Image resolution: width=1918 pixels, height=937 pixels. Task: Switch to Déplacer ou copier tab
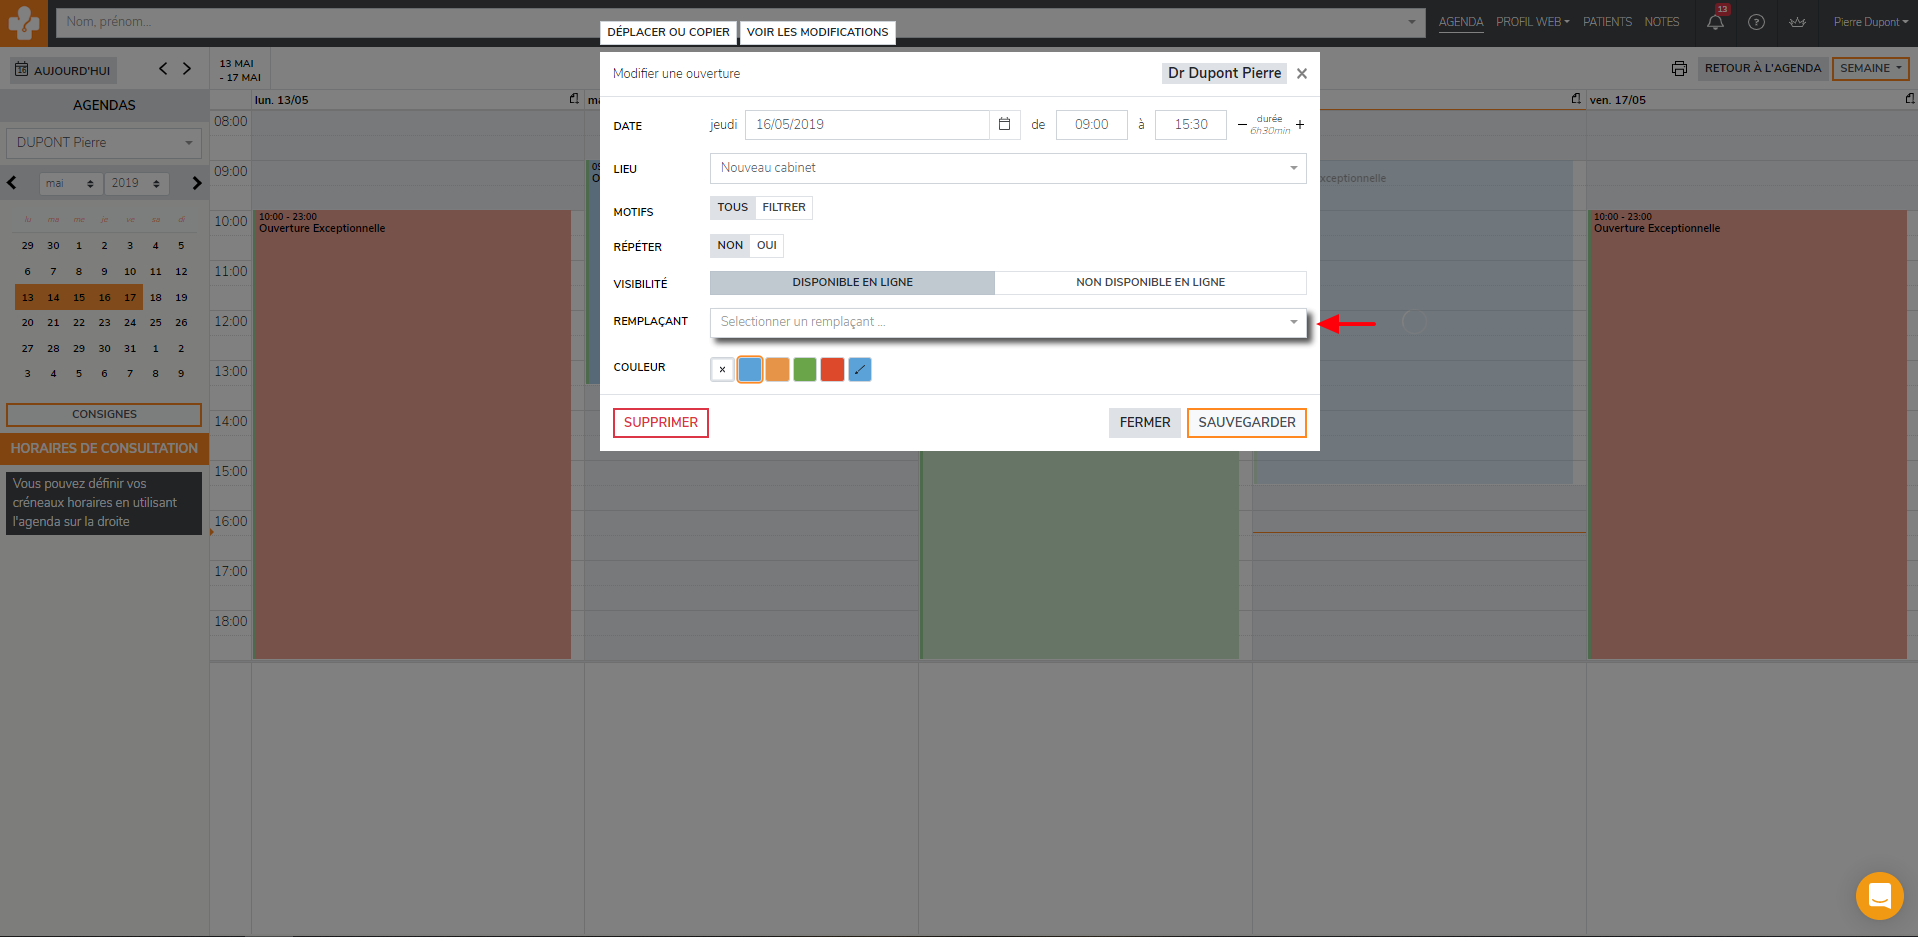click(668, 32)
